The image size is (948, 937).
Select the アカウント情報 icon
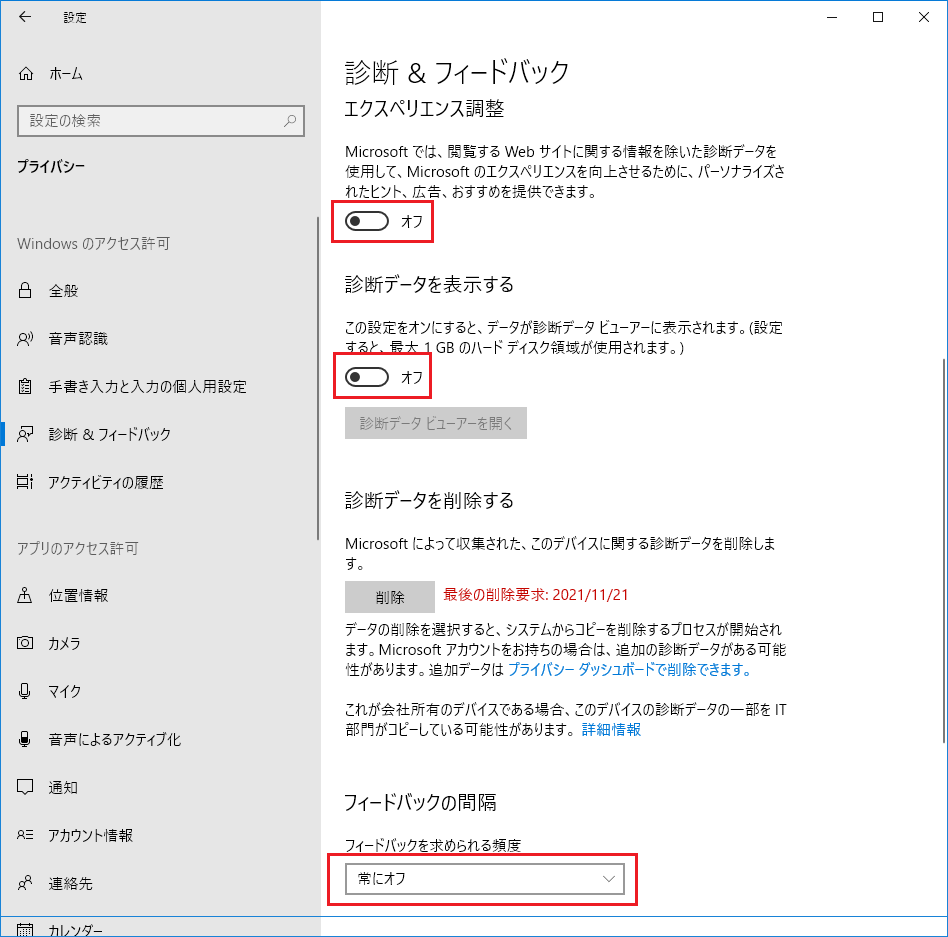pyautogui.click(x=25, y=835)
